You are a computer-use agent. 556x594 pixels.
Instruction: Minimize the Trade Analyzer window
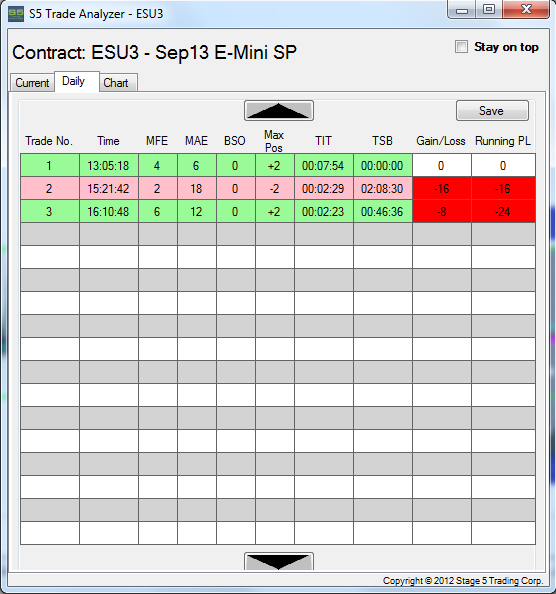coord(462,10)
